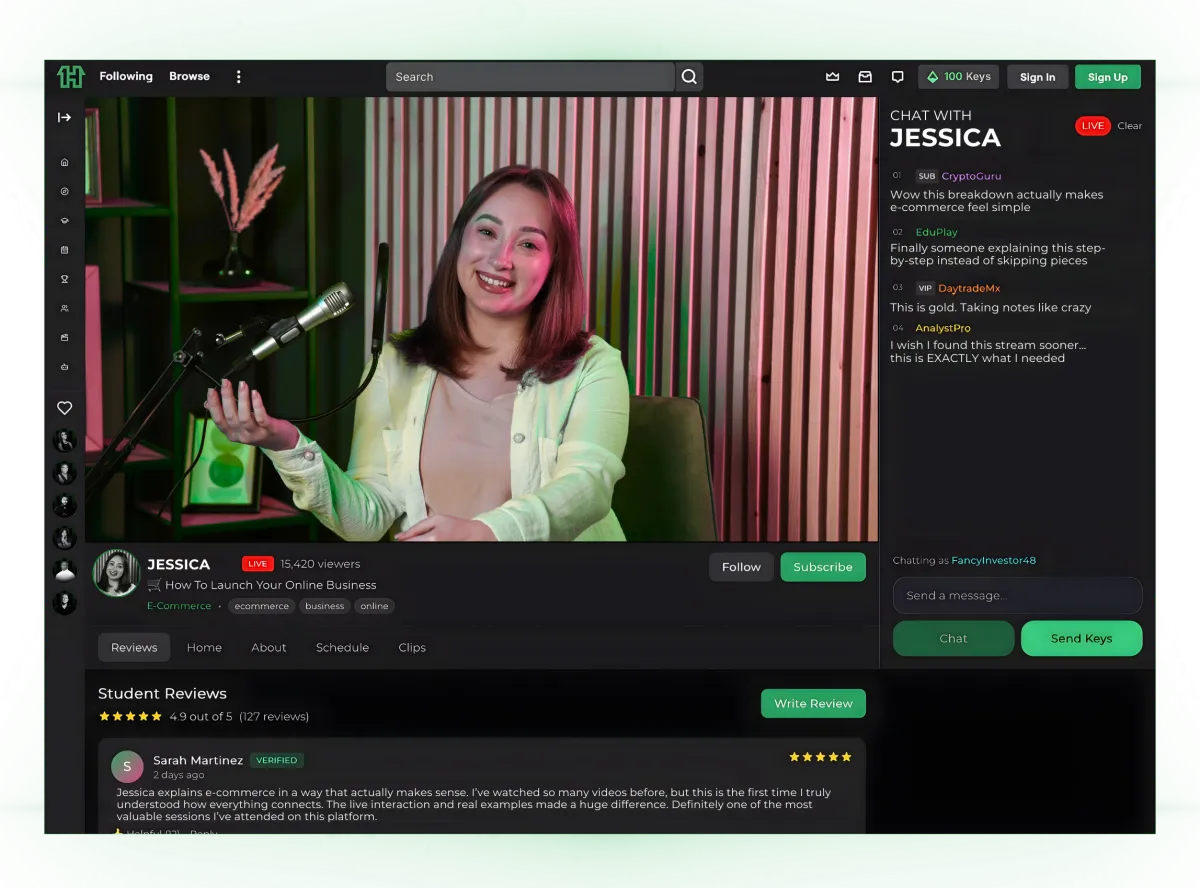
Task: Select the business tag
Action: [325, 606]
